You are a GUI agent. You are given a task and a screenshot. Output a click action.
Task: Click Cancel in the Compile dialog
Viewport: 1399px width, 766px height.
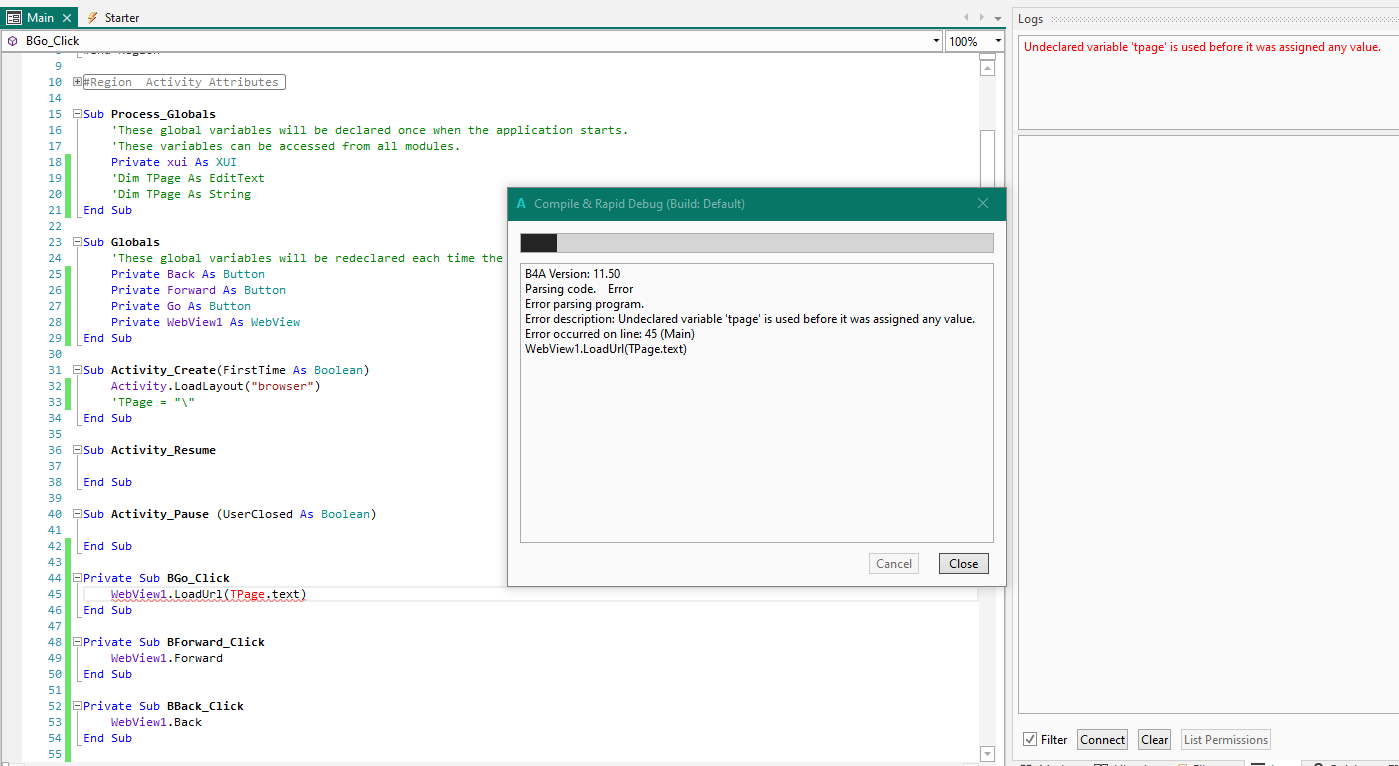(x=894, y=564)
